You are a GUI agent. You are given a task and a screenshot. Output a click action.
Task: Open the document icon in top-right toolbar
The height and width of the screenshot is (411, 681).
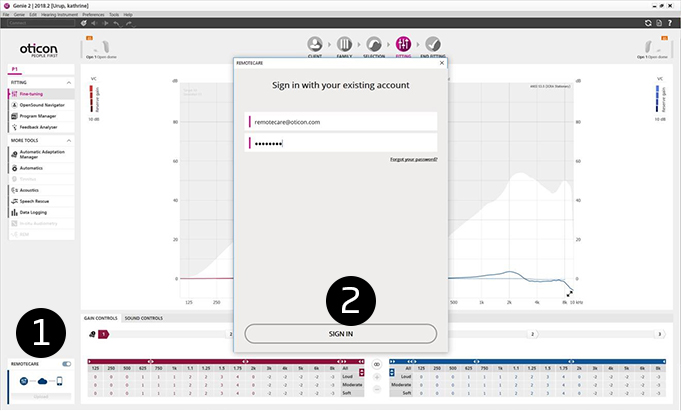click(x=659, y=23)
